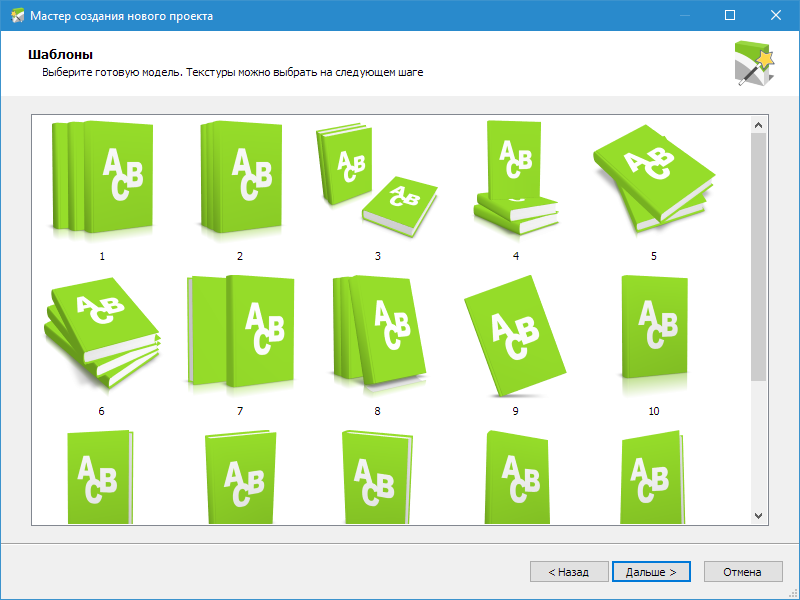Choose template 10 with a single upright book
The image size is (800, 600).
click(654, 334)
